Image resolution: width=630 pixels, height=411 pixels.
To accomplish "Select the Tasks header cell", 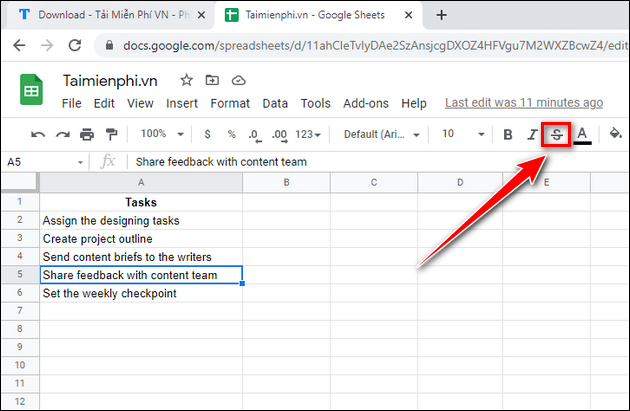I will [141, 202].
